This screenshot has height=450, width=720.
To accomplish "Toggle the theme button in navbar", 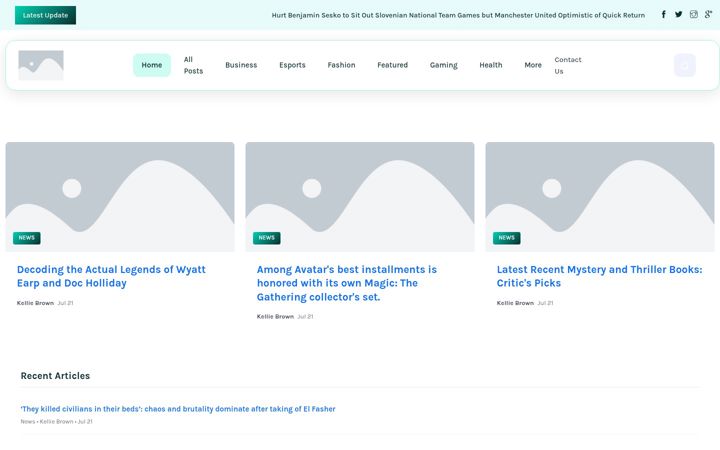I will click(685, 65).
